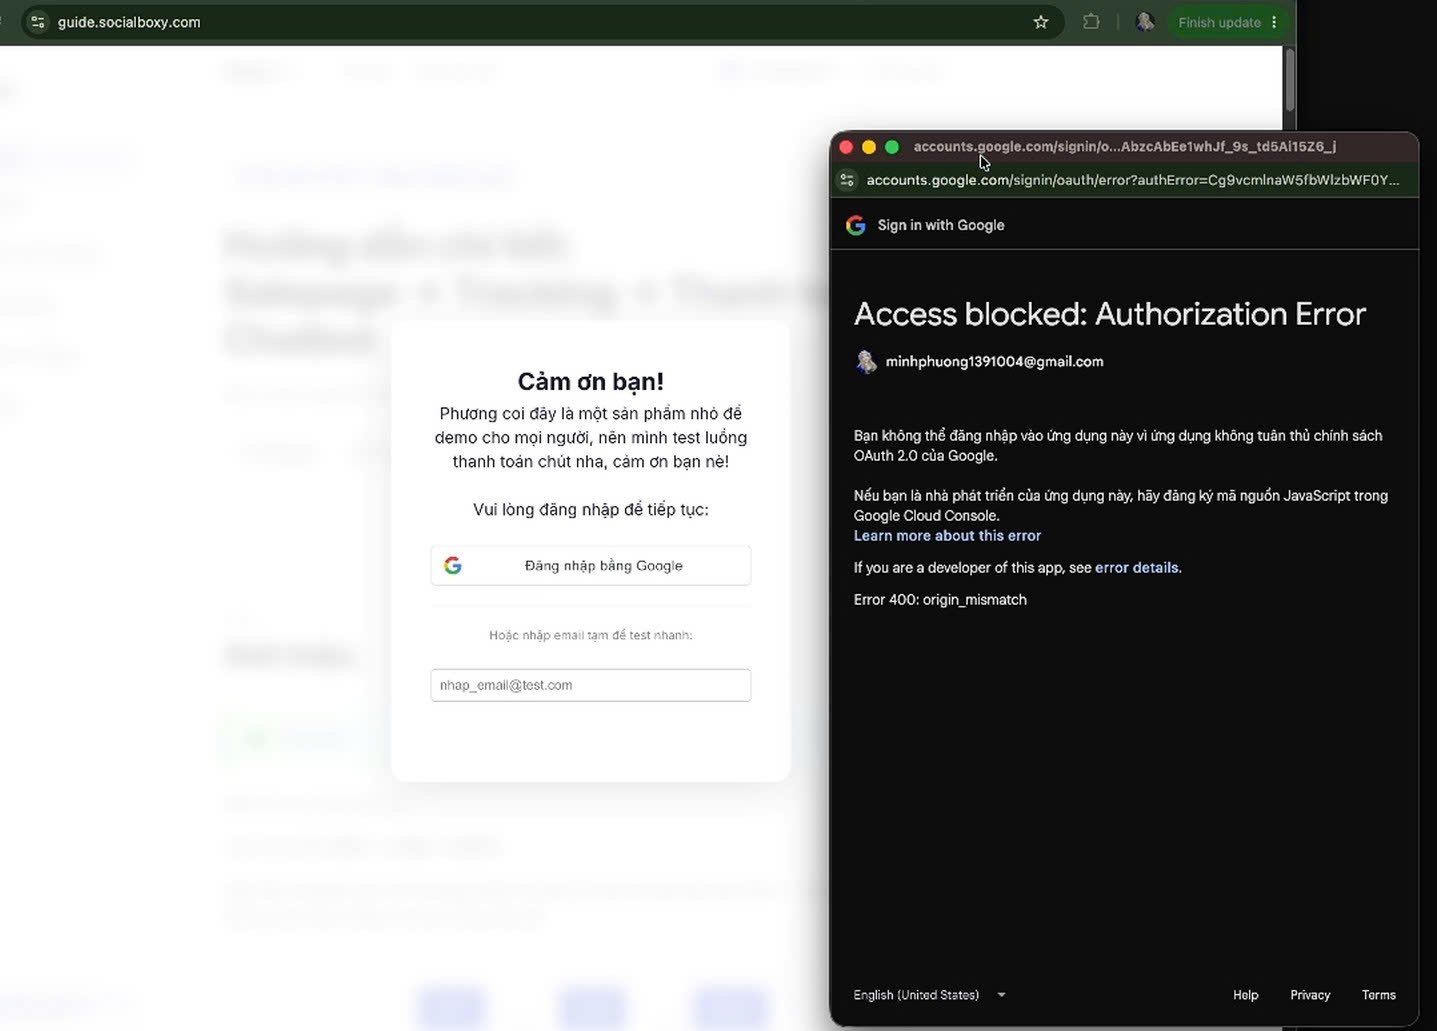Click the main page vertical scrollbar
Image resolution: width=1437 pixels, height=1031 pixels.
pyautogui.click(x=1289, y=80)
